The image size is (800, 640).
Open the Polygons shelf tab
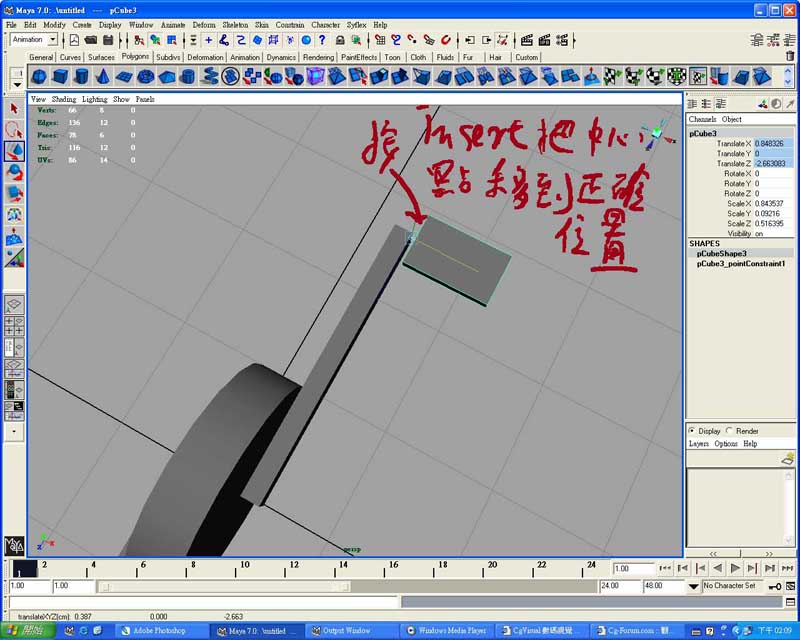pos(135,56)
